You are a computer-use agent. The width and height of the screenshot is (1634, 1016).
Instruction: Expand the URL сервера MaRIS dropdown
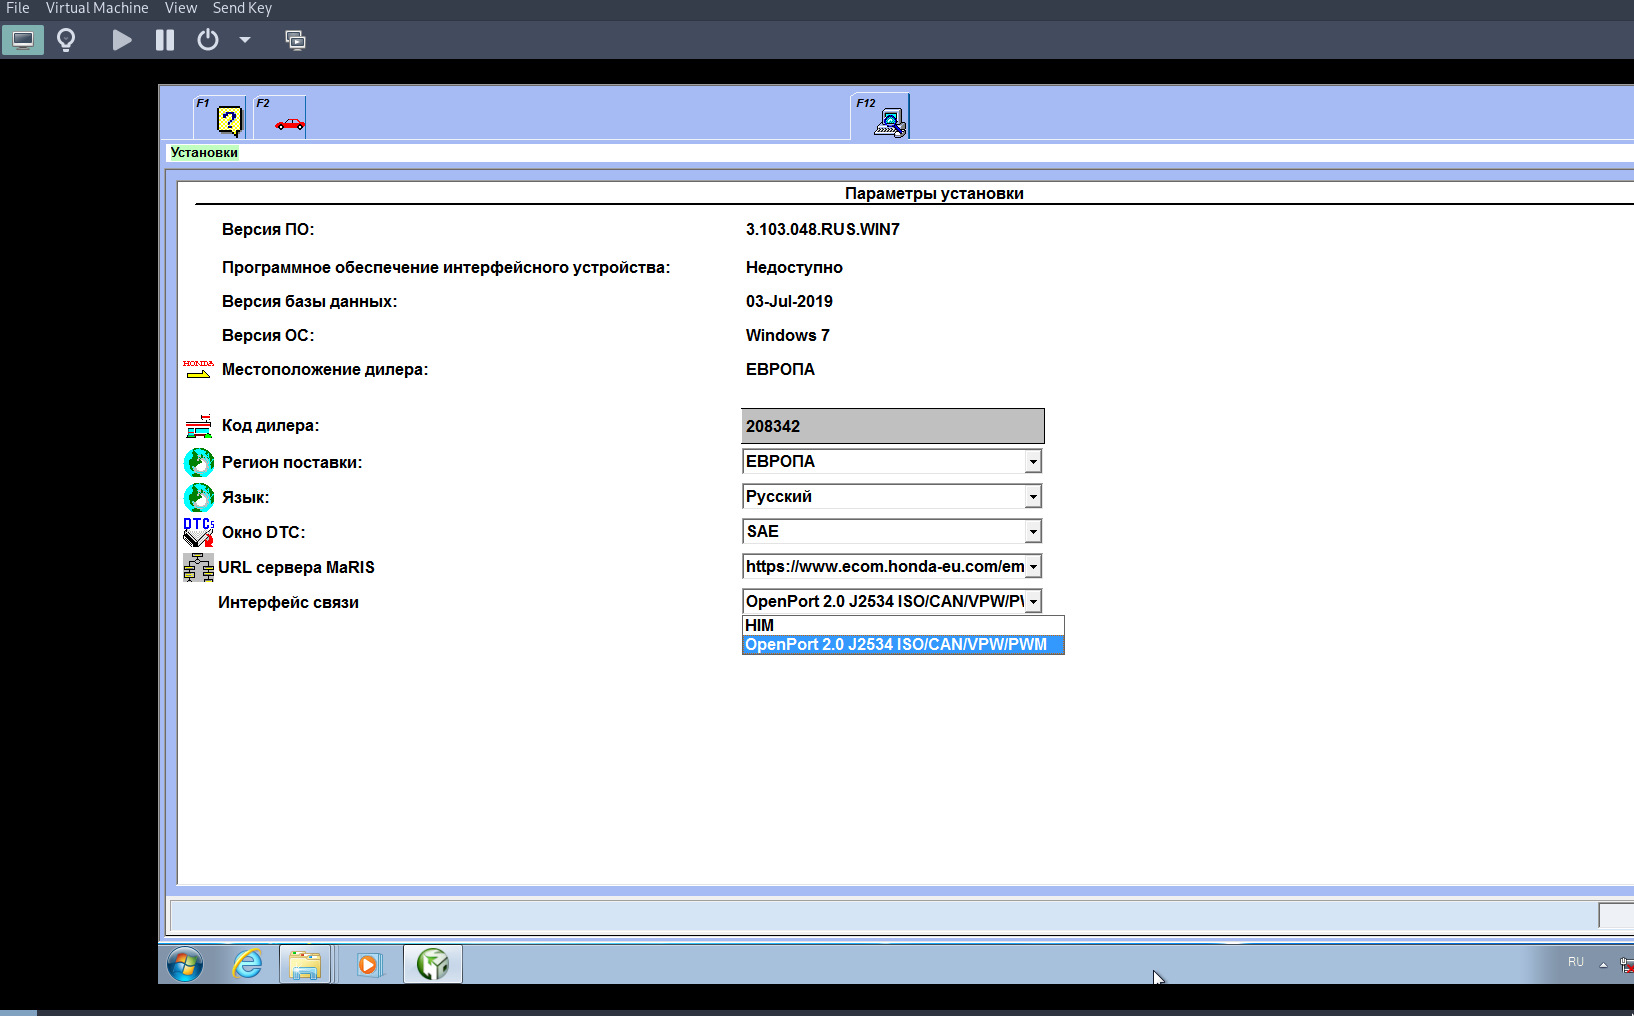pyautogui.click(x=1033, y=567)
